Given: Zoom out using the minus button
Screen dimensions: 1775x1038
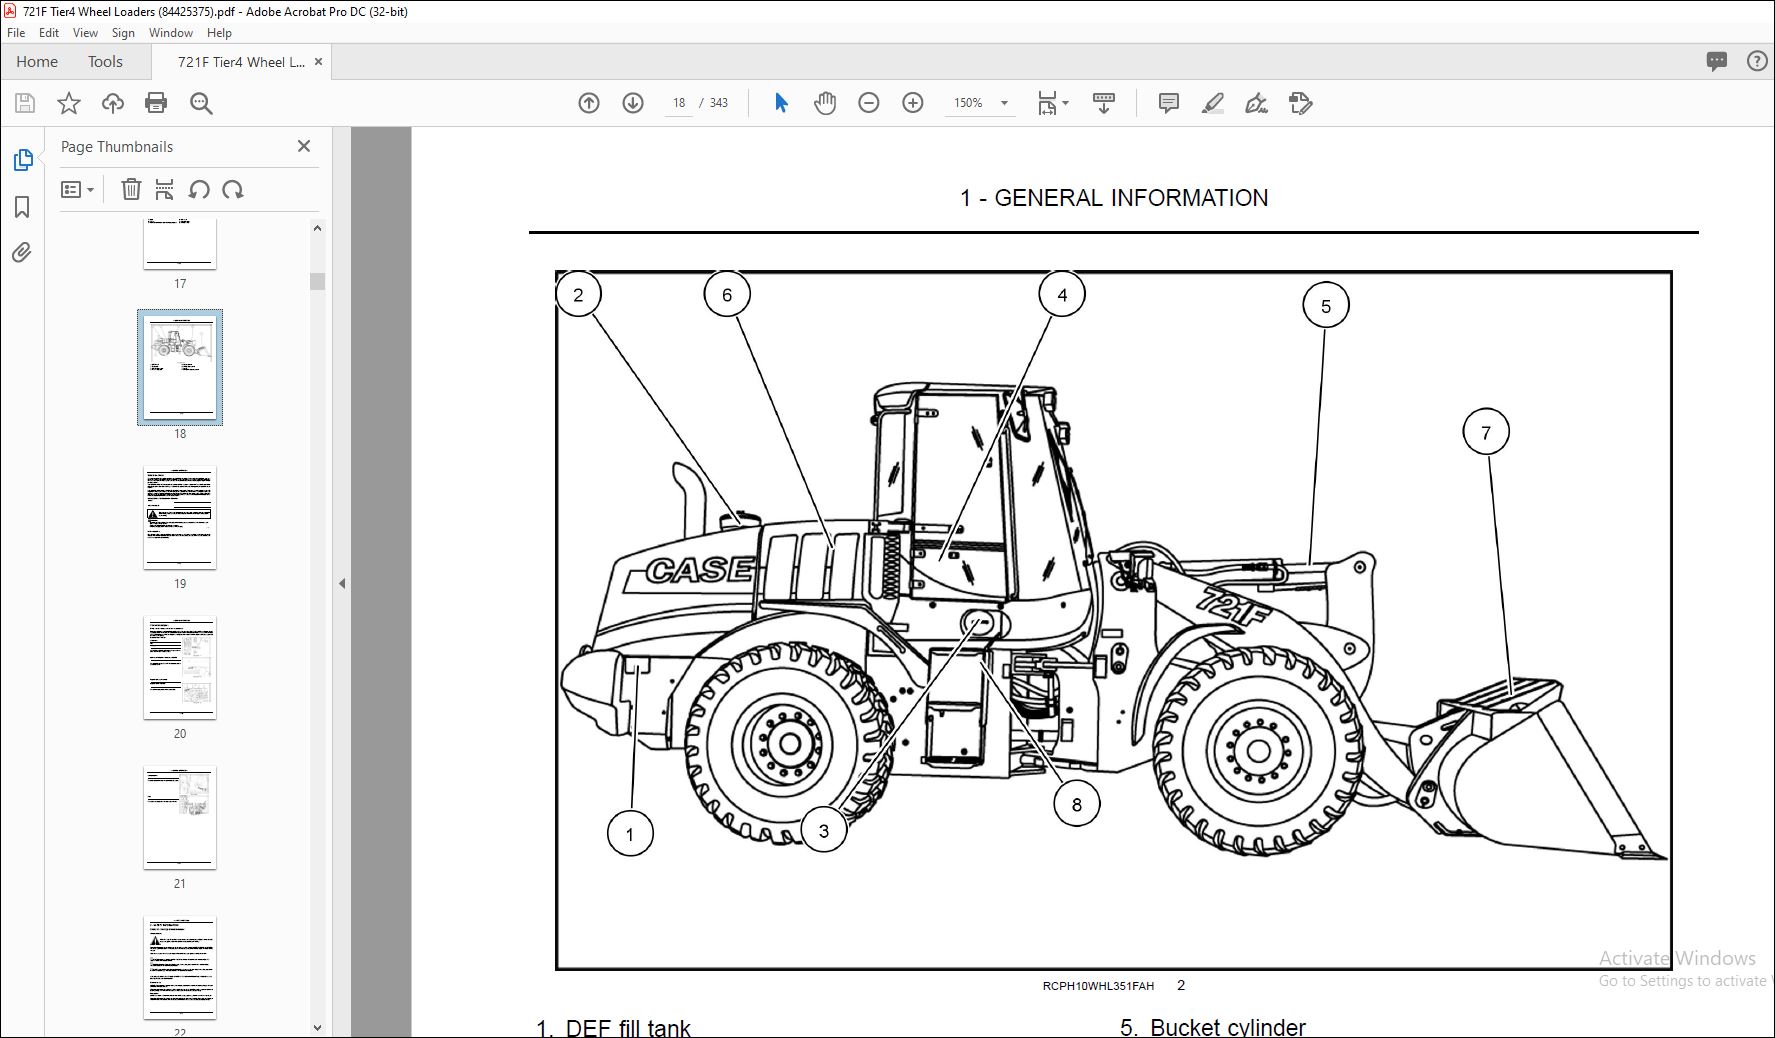Looking at the screenshot, I should [868, 102].
